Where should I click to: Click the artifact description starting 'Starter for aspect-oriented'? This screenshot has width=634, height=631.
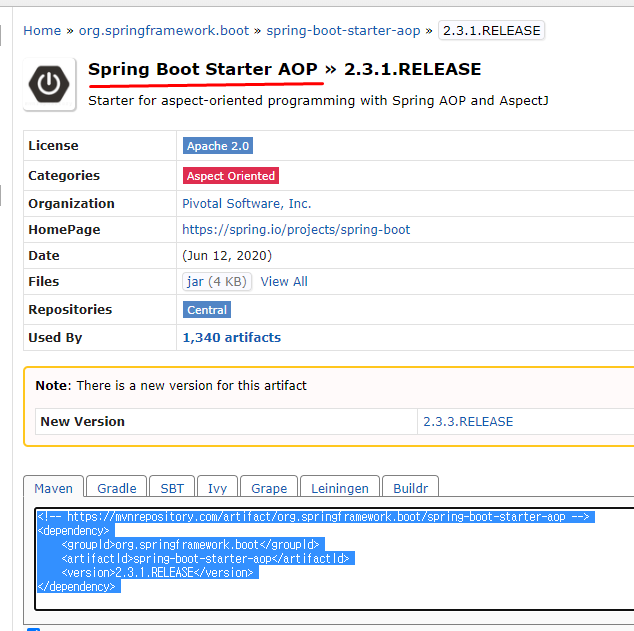point(318,101)
